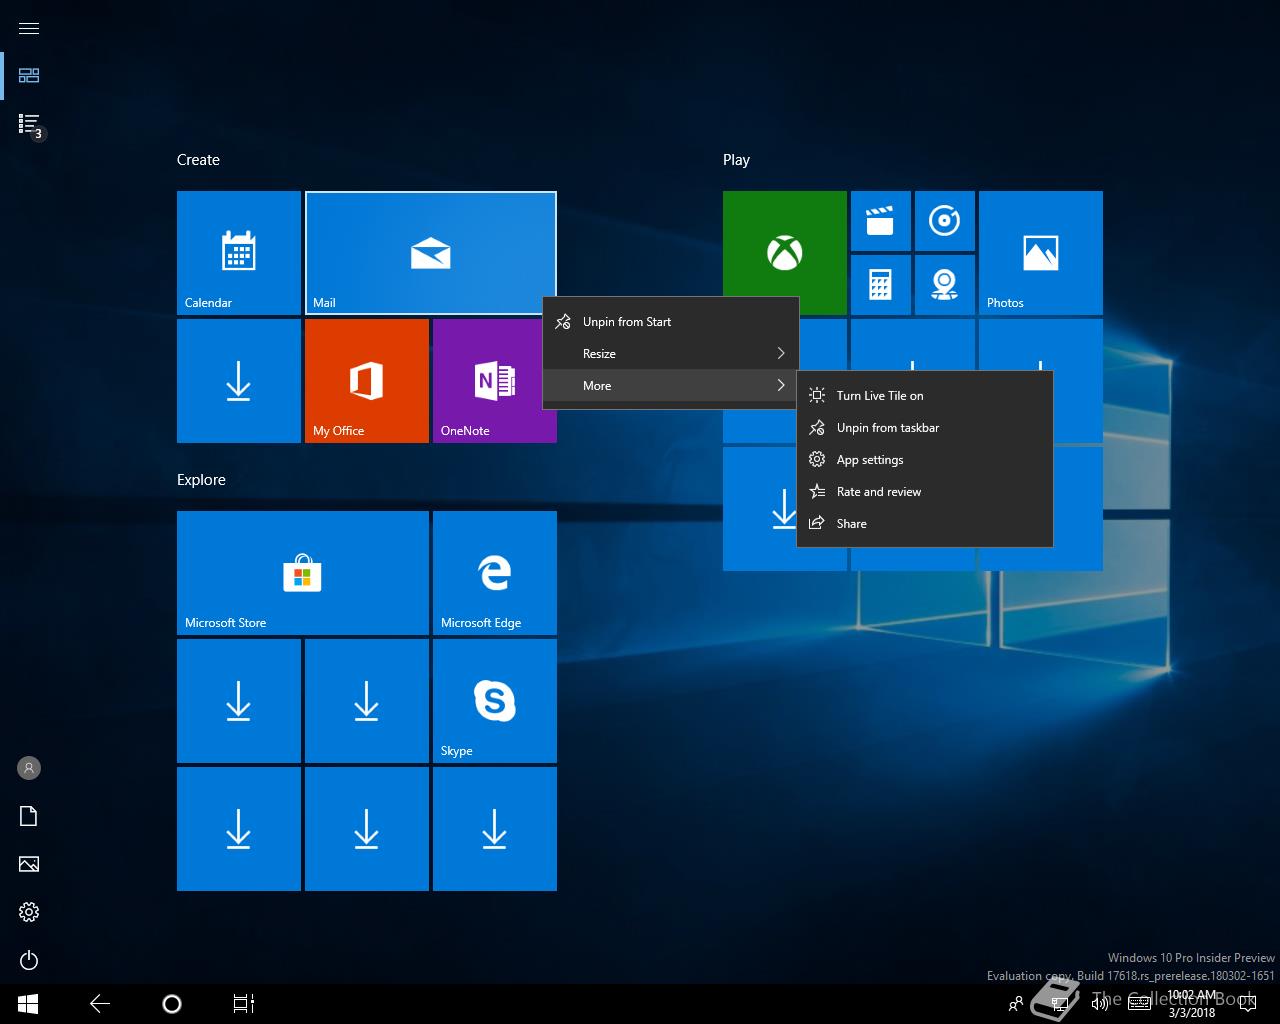The image size is (1280, 1024).
Task: Click the download tile left of Skype
Action: click(x=367, y=701)
